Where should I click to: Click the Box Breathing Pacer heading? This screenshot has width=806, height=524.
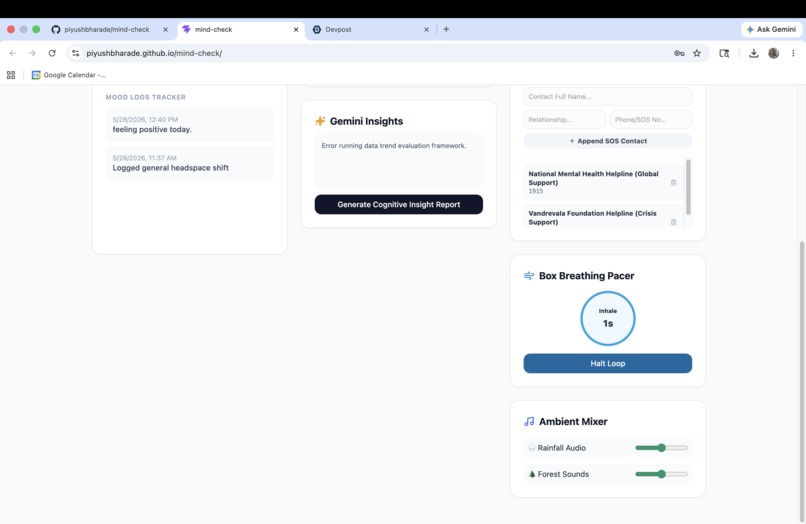(587, 276)
